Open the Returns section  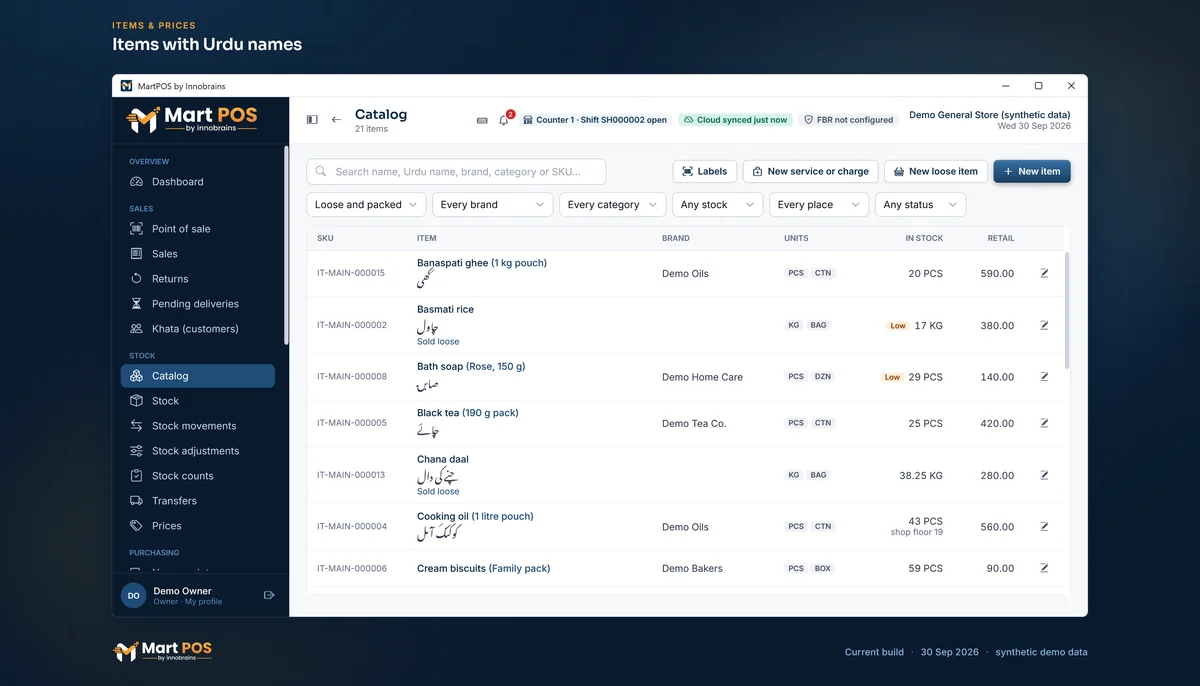(198, 279)
